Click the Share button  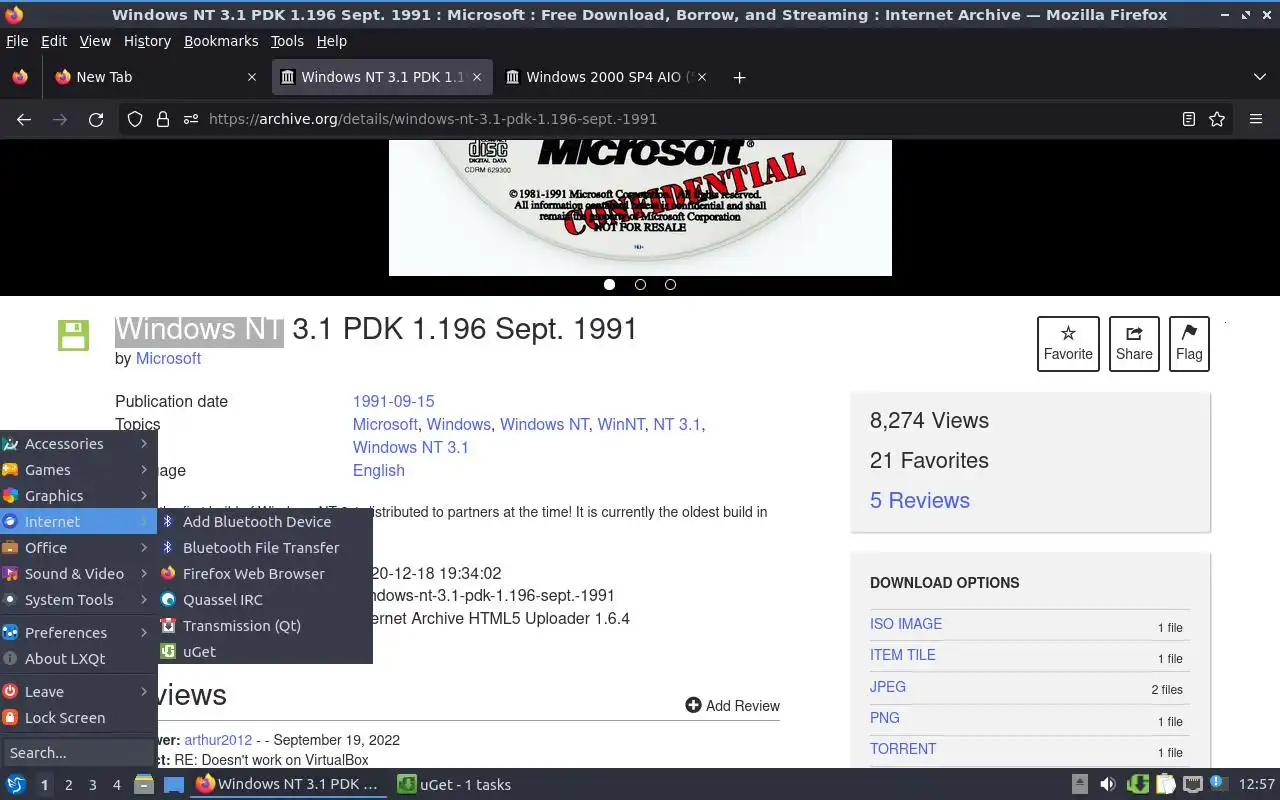(x=1134, y=344)
